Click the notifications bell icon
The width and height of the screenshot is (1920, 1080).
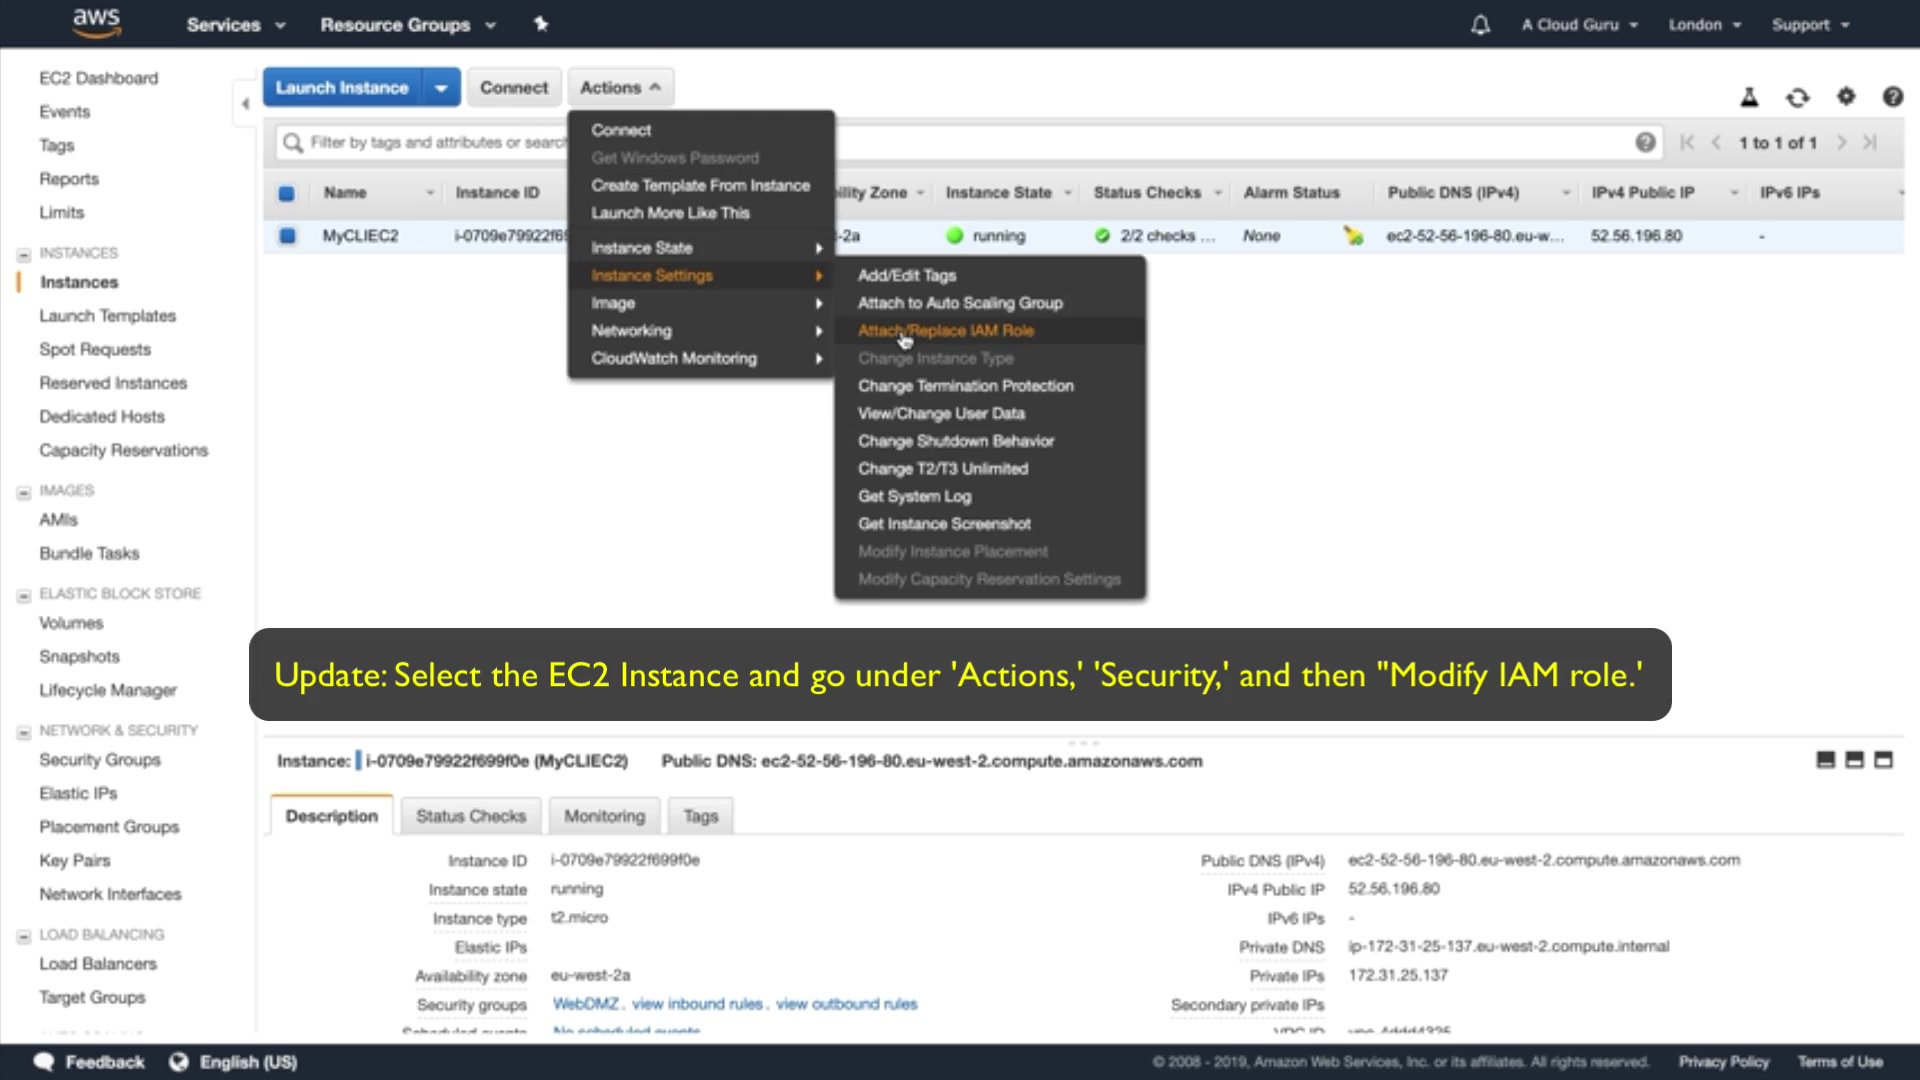point(1480,25)
